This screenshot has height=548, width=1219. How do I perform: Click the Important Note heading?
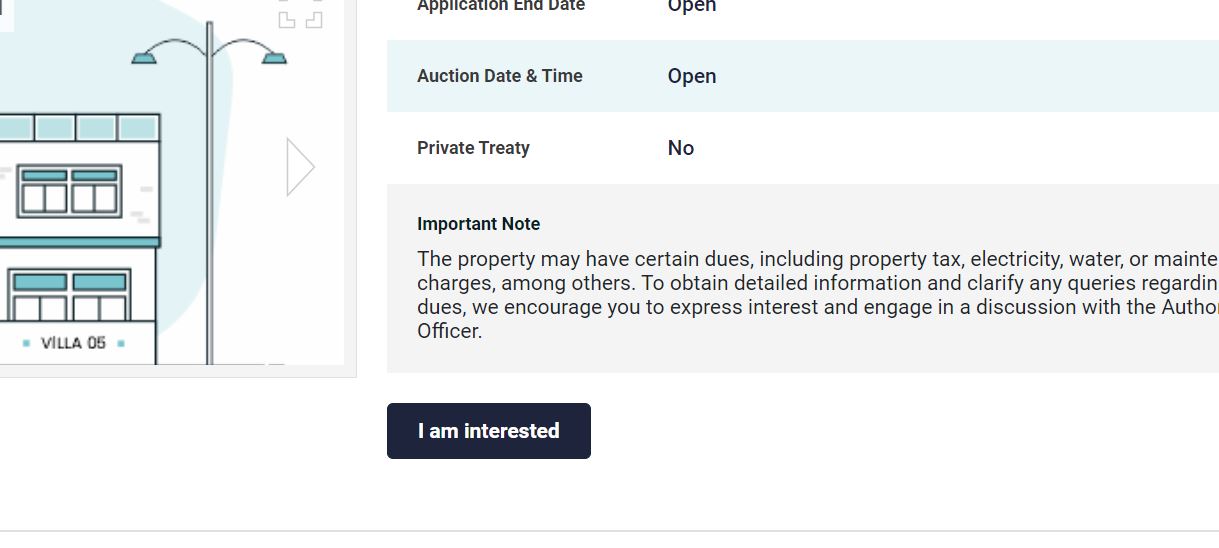tap(478, 224)
